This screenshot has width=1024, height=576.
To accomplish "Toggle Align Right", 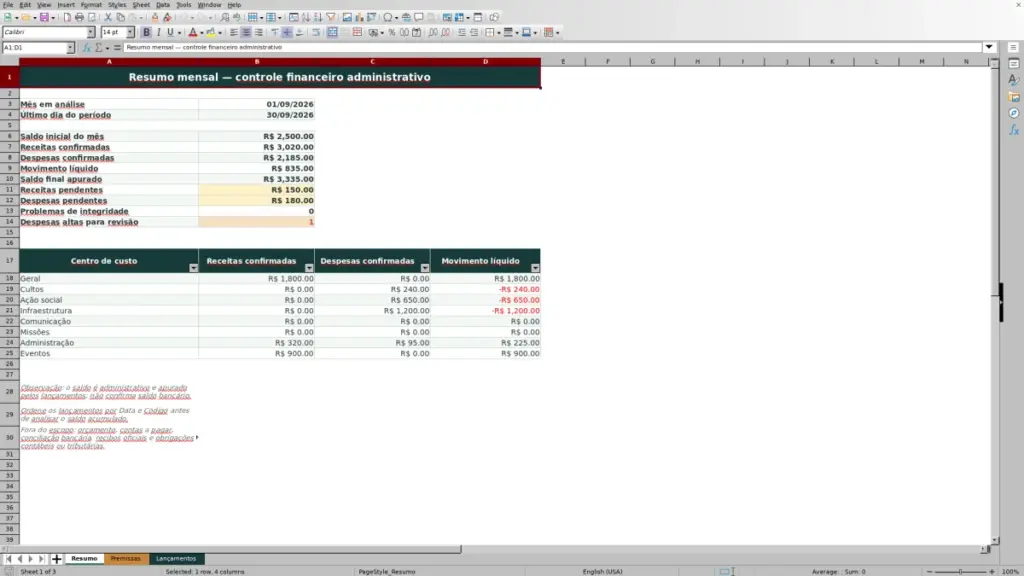I will (x=259, y=33).
